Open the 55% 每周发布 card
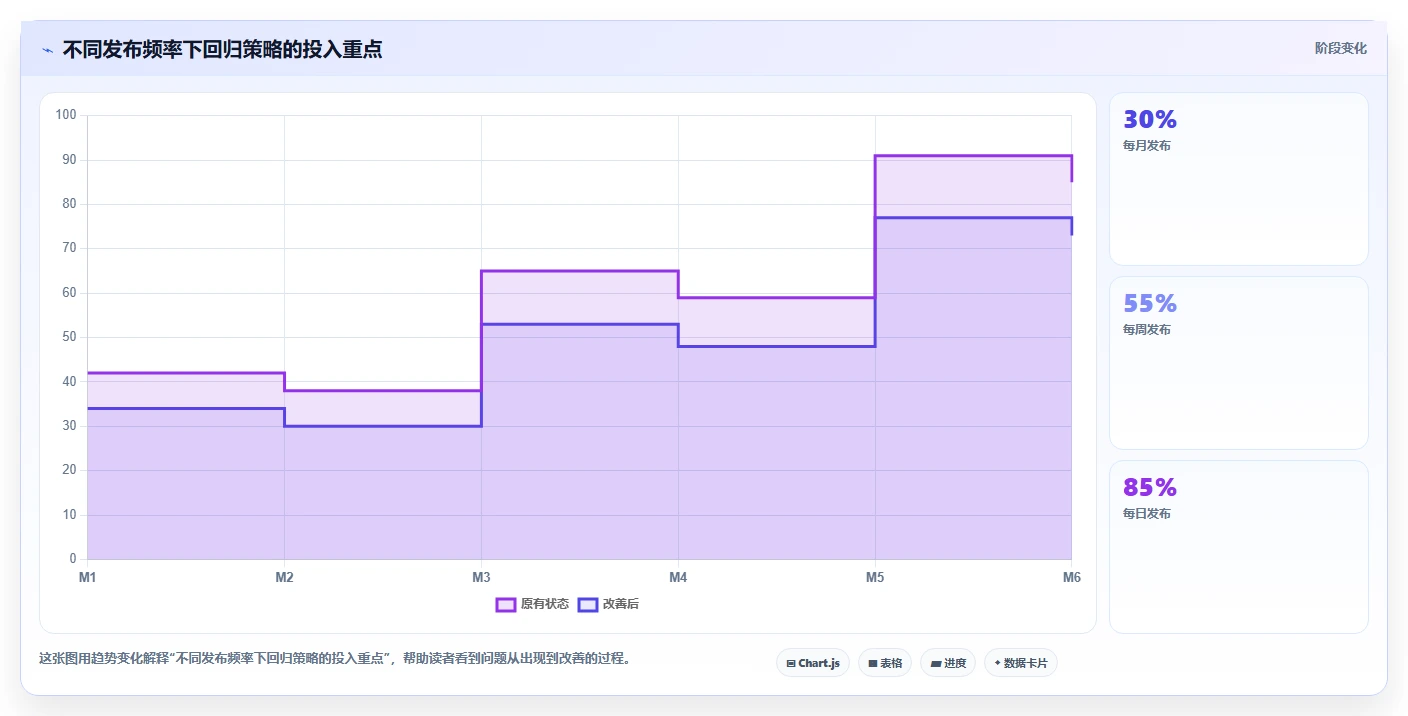This screenshot has width=1408, height=716. [x=1239, y=363]
